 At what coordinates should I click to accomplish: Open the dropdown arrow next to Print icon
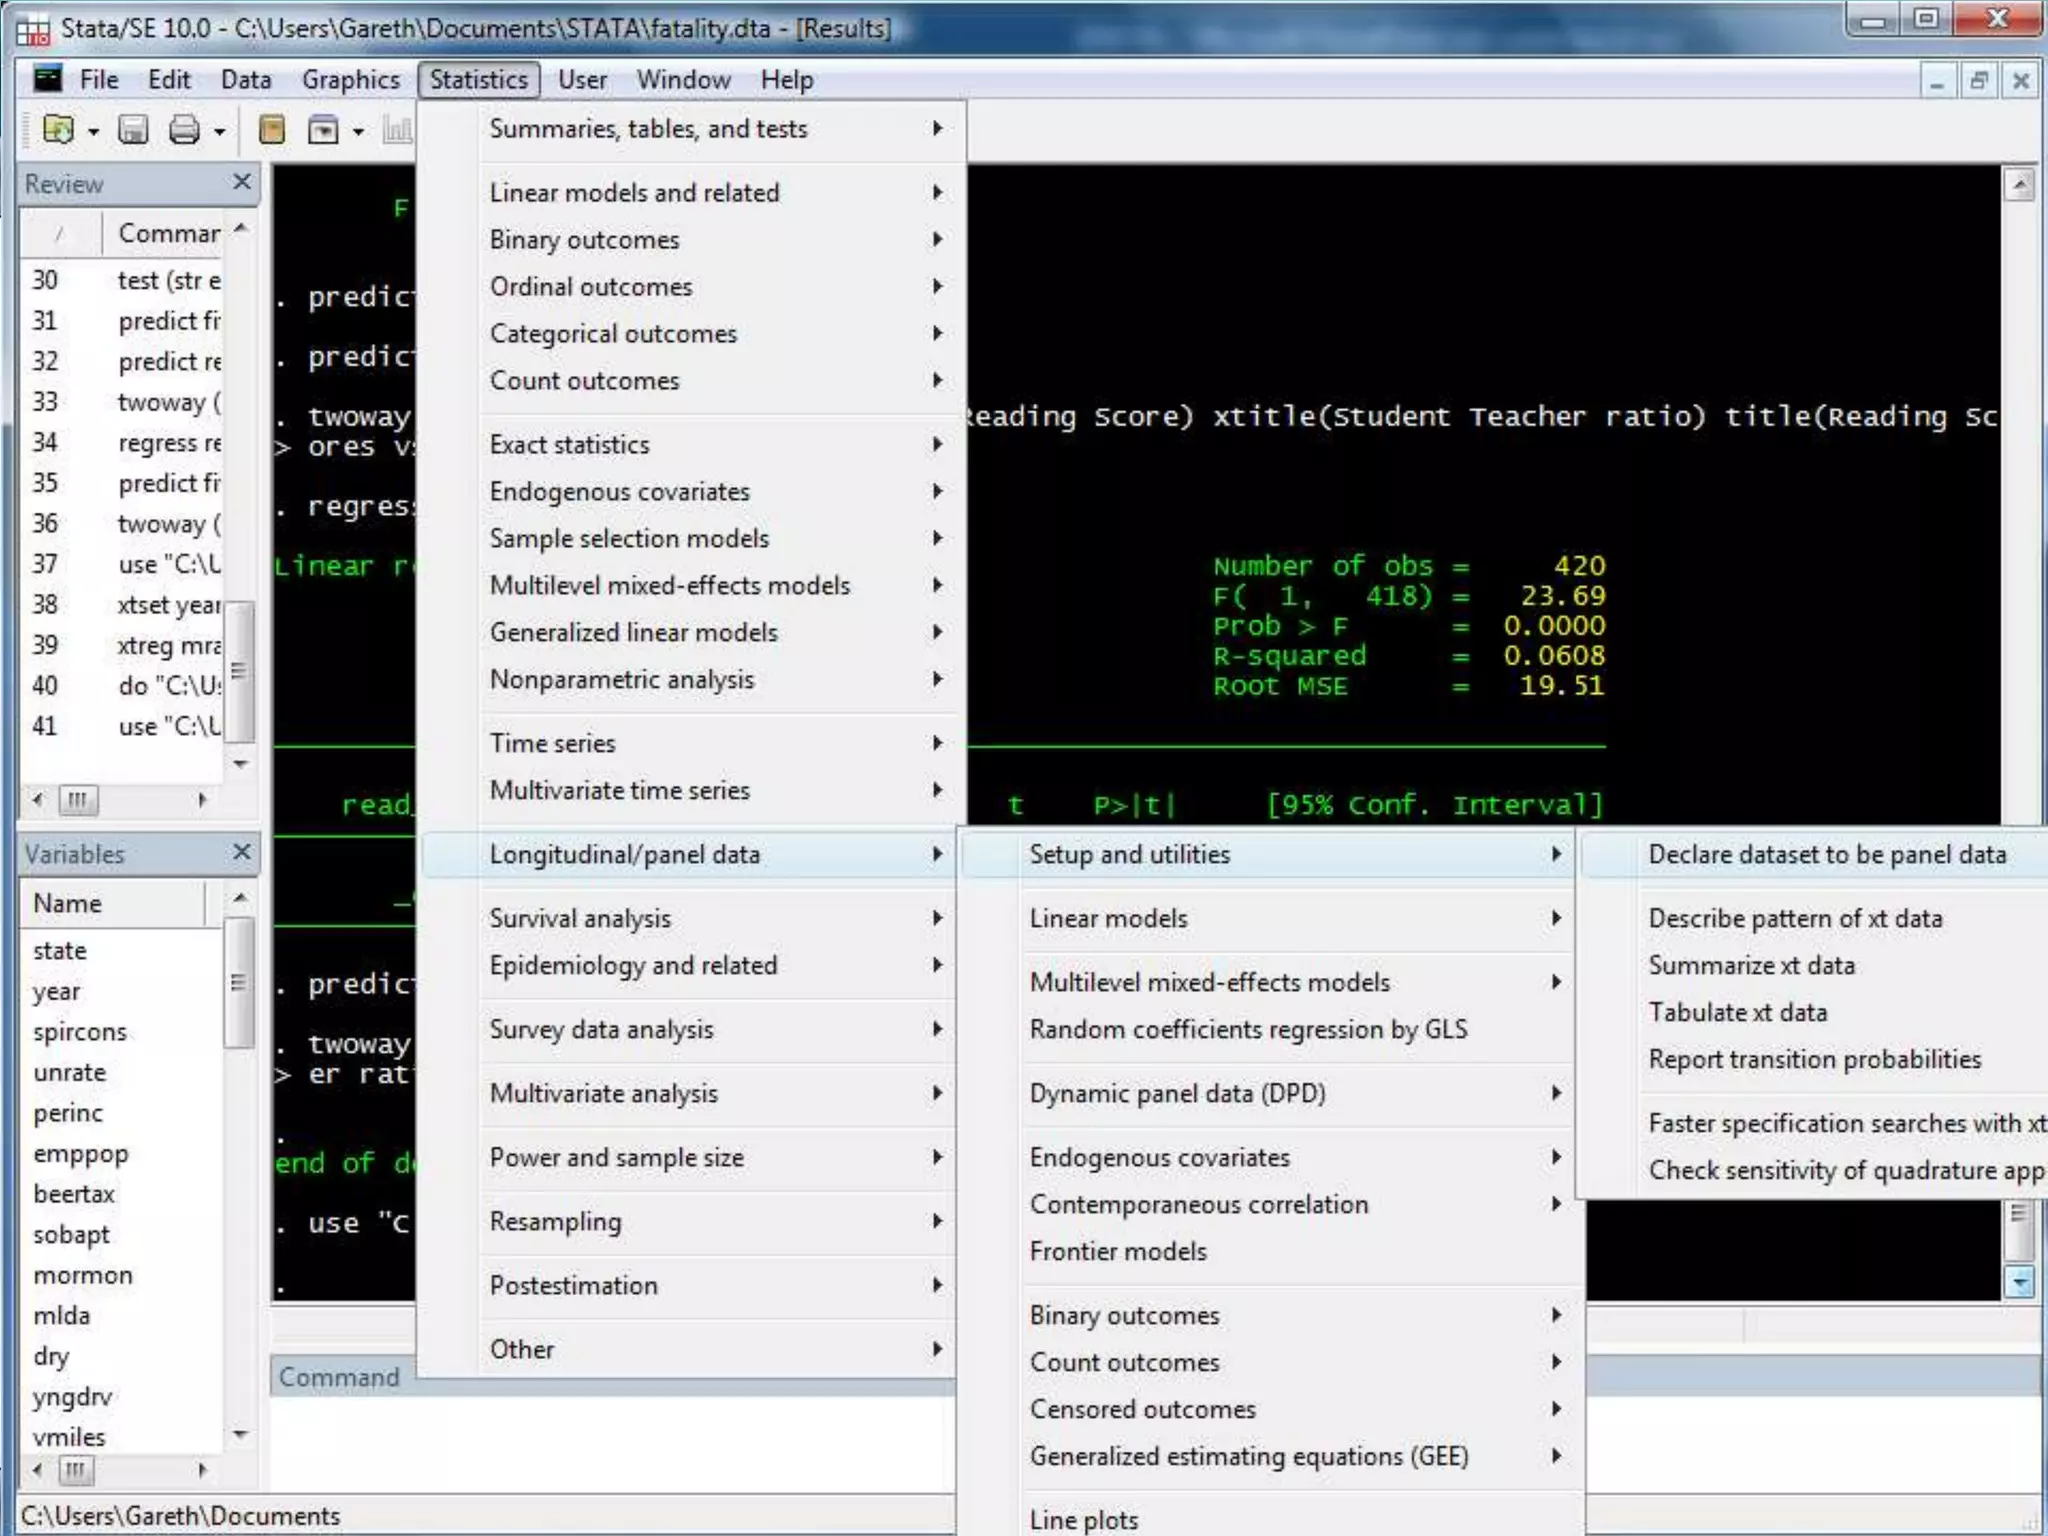pyautogui.click(x=219, y=132)
